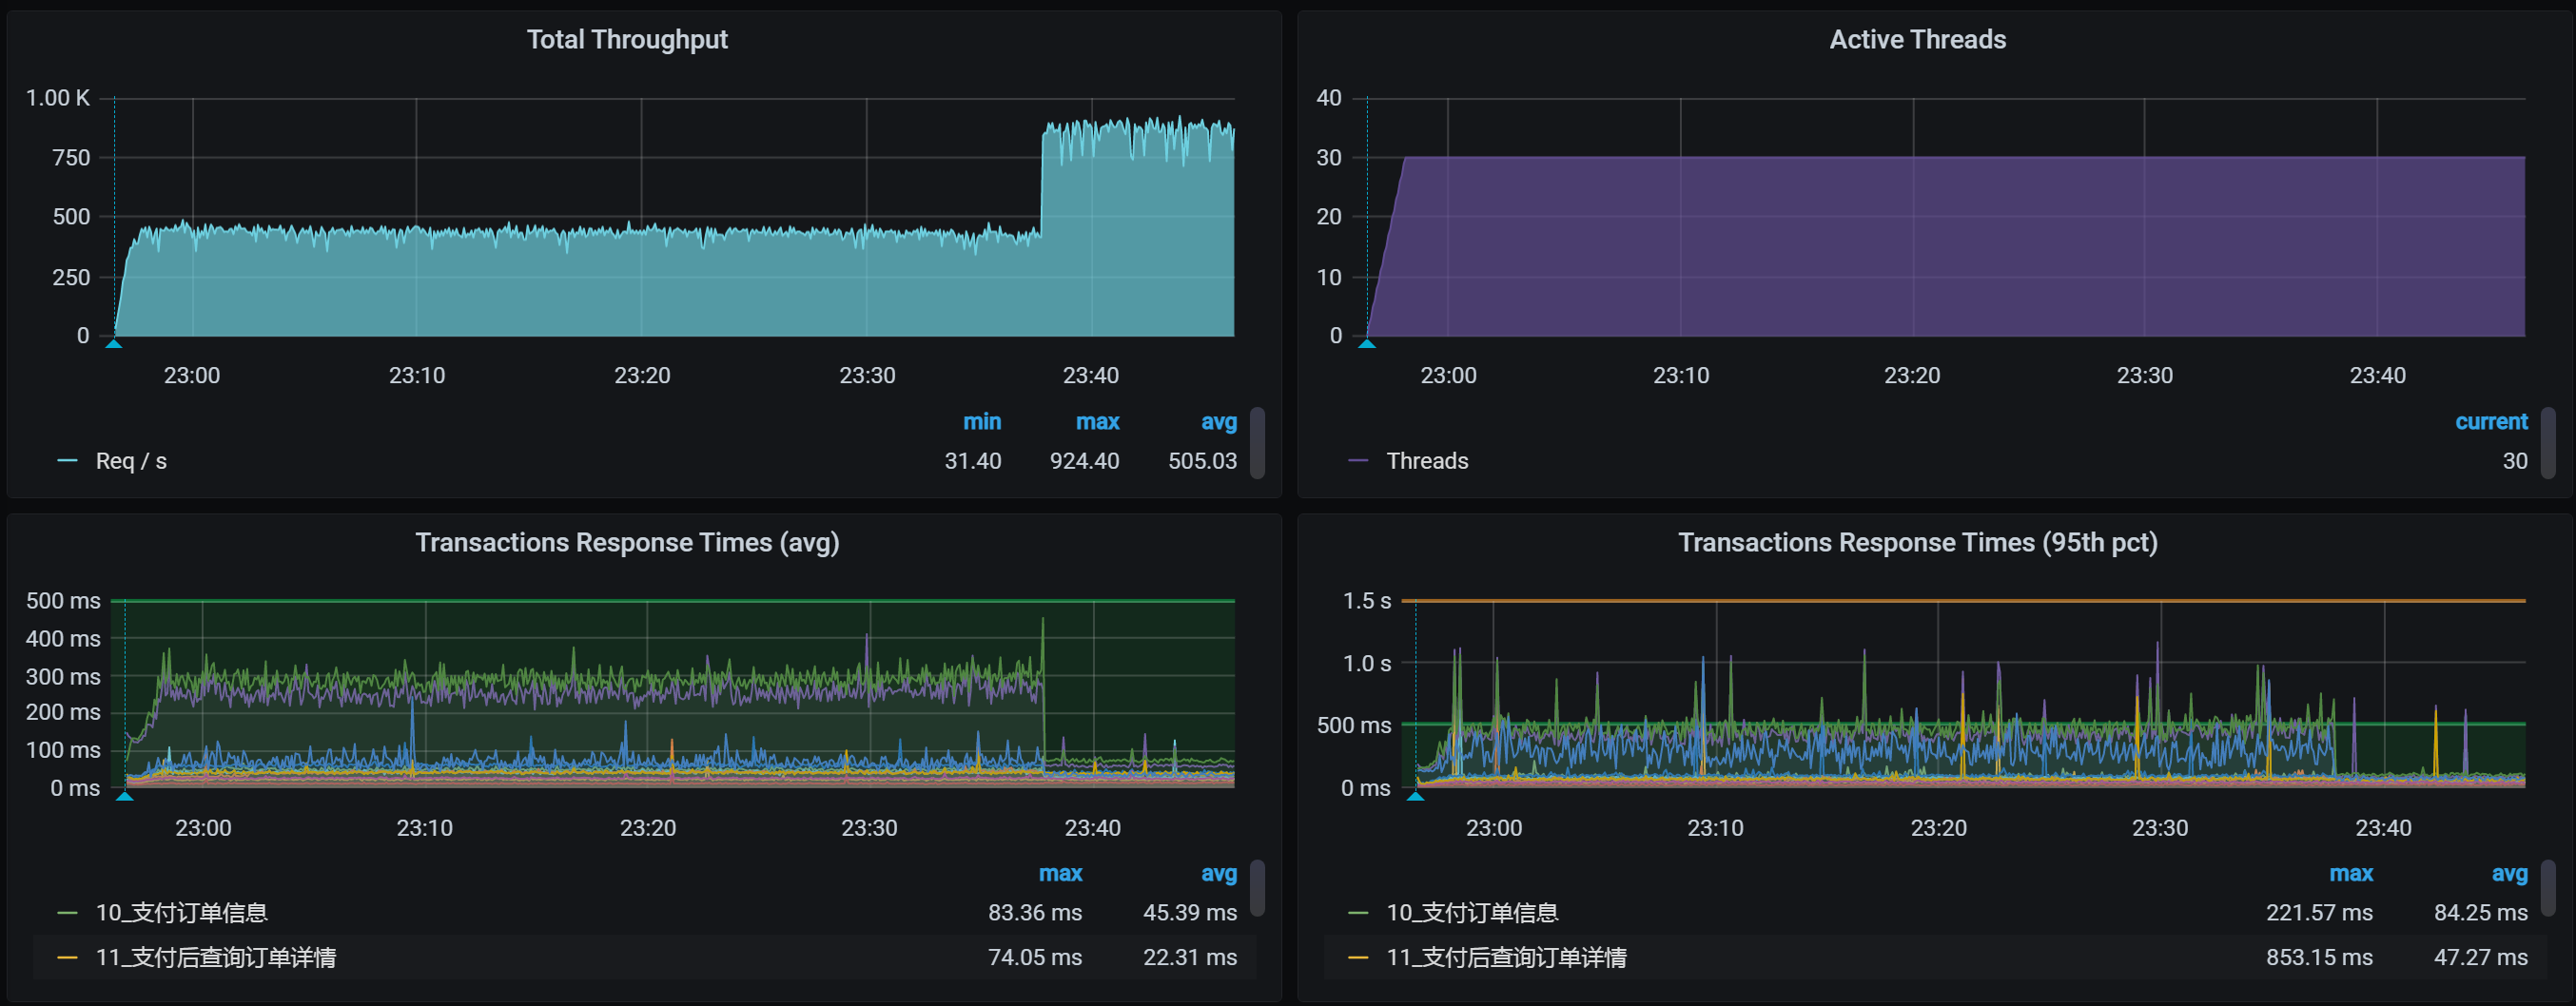
Task: Sort Total Throughput legend by max column
Action: tap(1097, 422)
